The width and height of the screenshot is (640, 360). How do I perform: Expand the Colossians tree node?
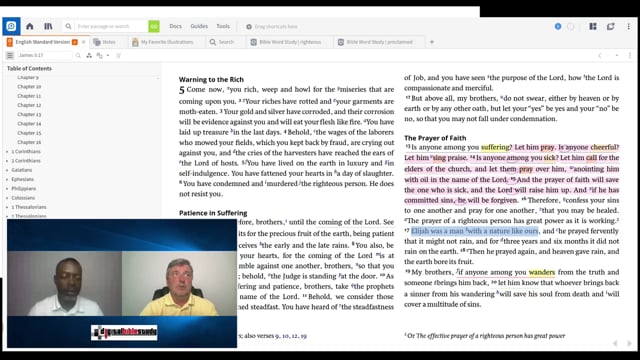click(x=7, y=198)
